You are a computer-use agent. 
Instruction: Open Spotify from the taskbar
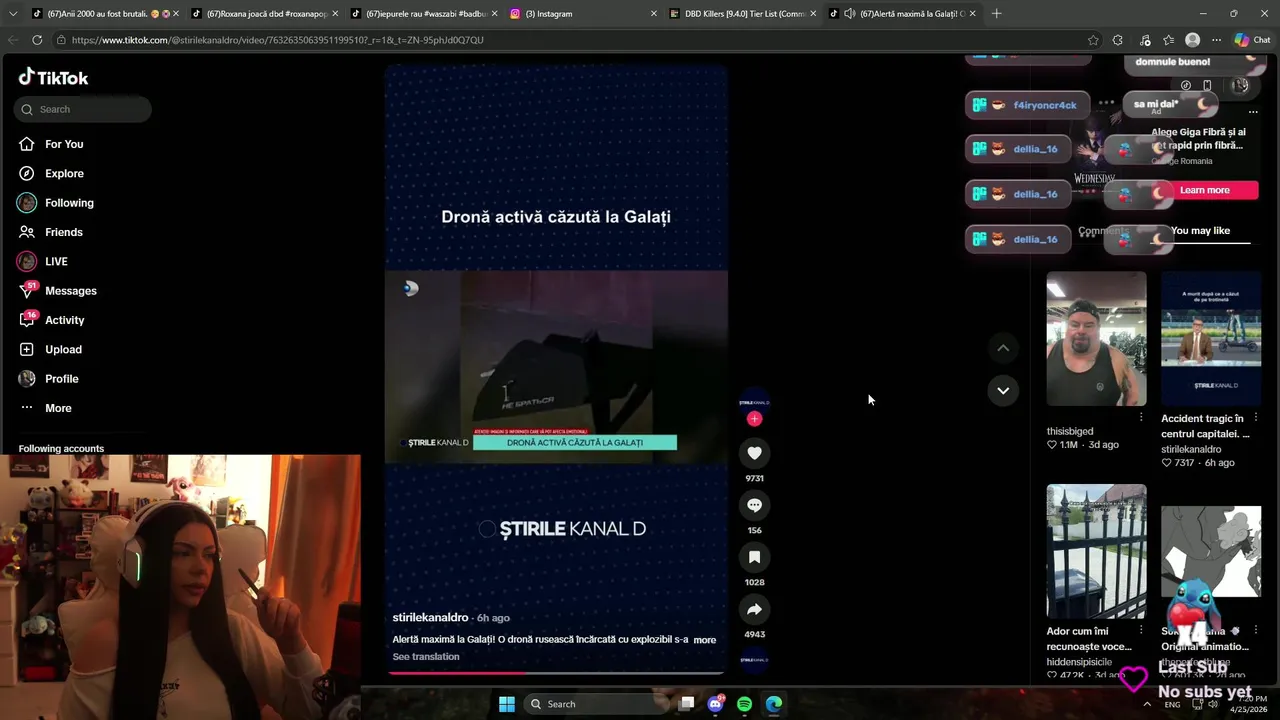744,704
